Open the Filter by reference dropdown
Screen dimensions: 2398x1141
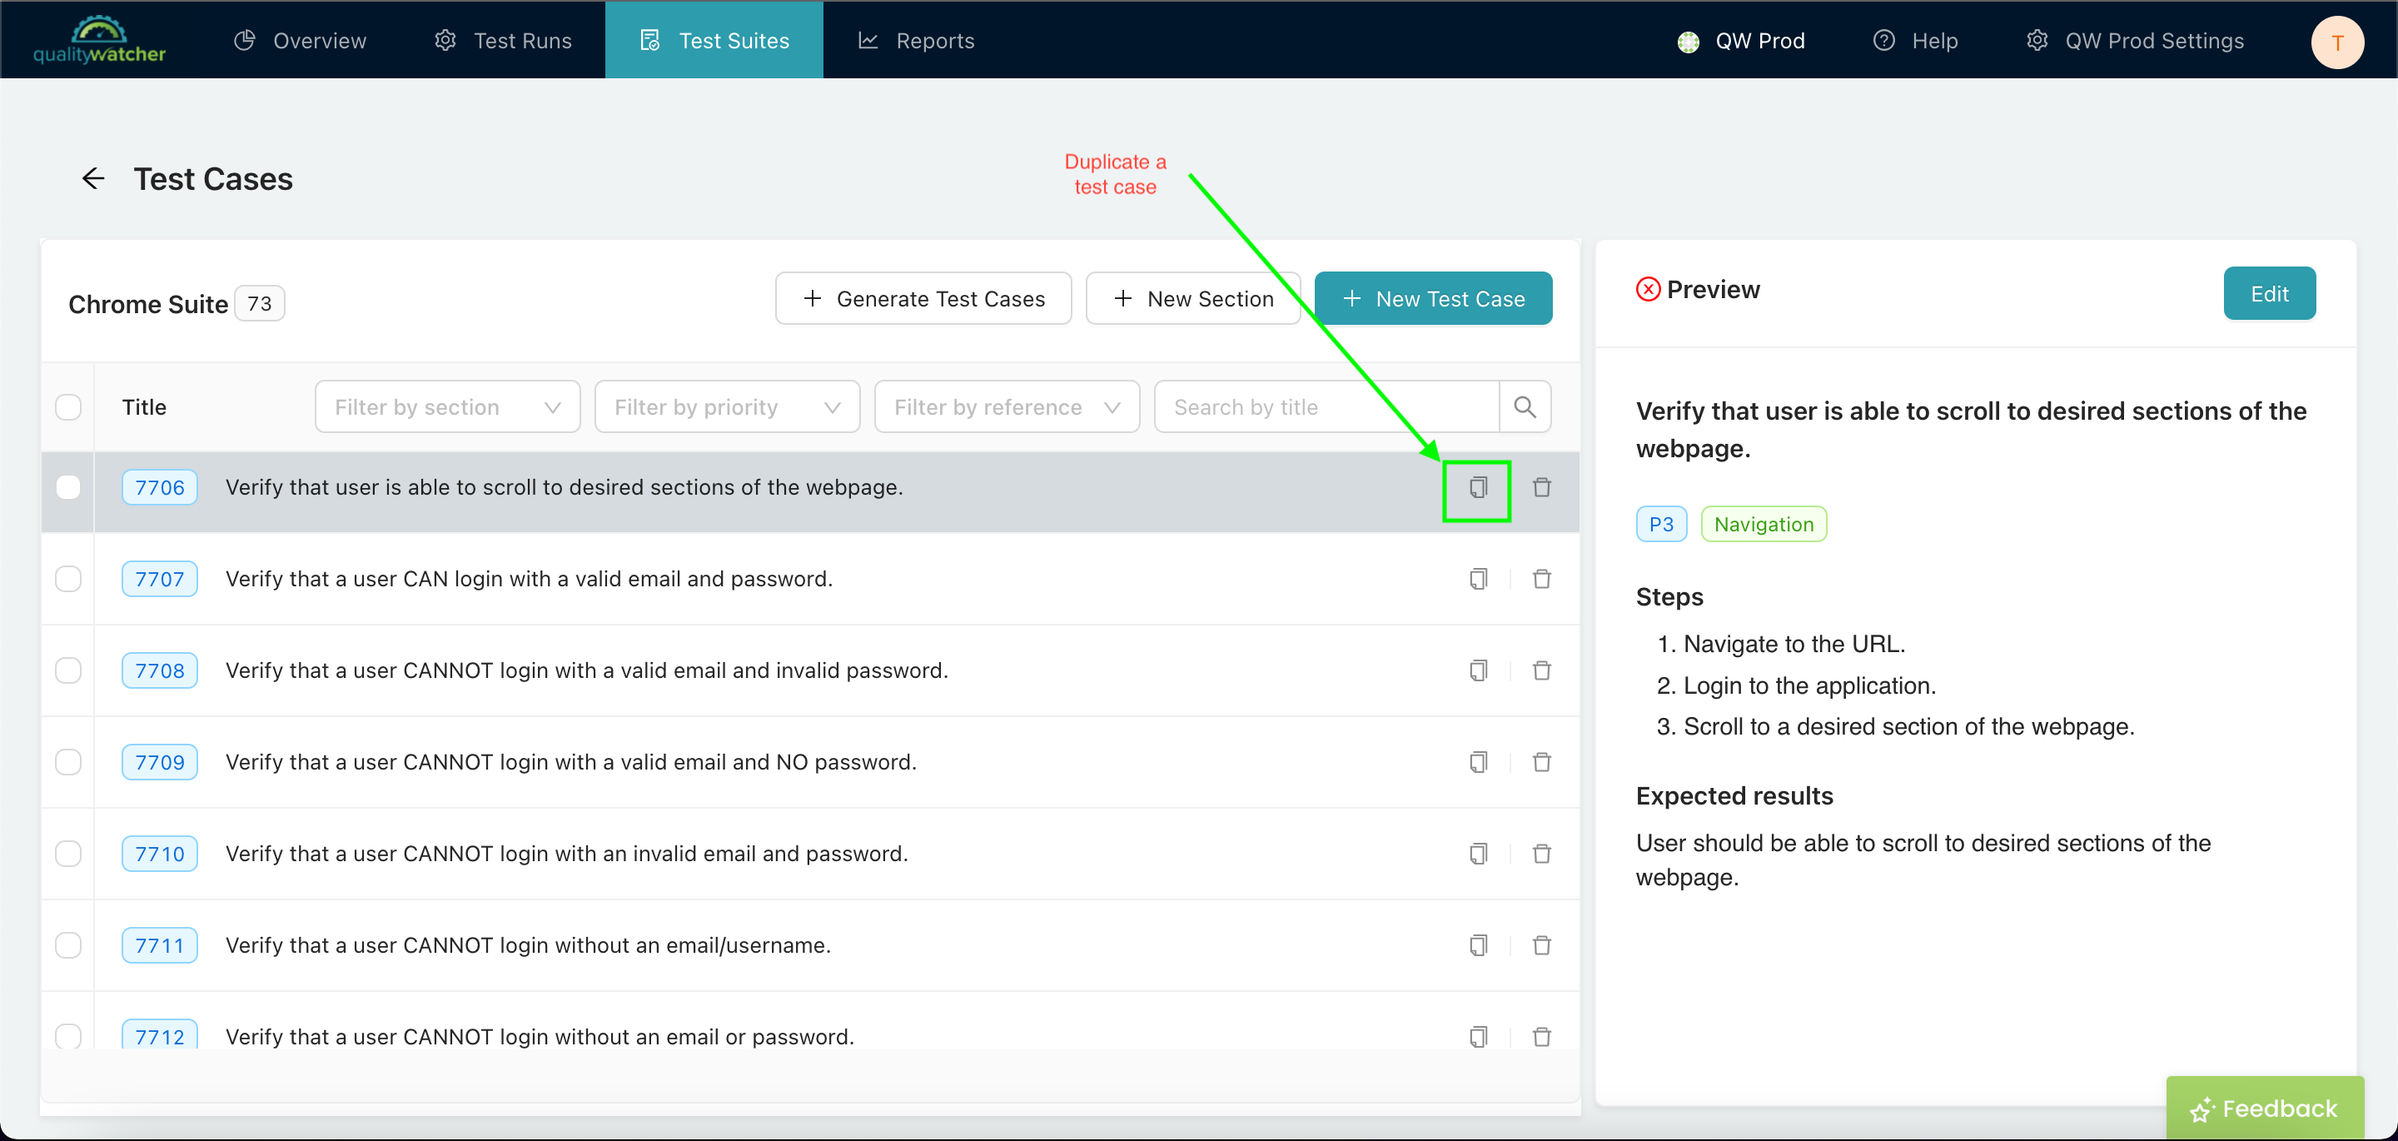pos(1007,407)
